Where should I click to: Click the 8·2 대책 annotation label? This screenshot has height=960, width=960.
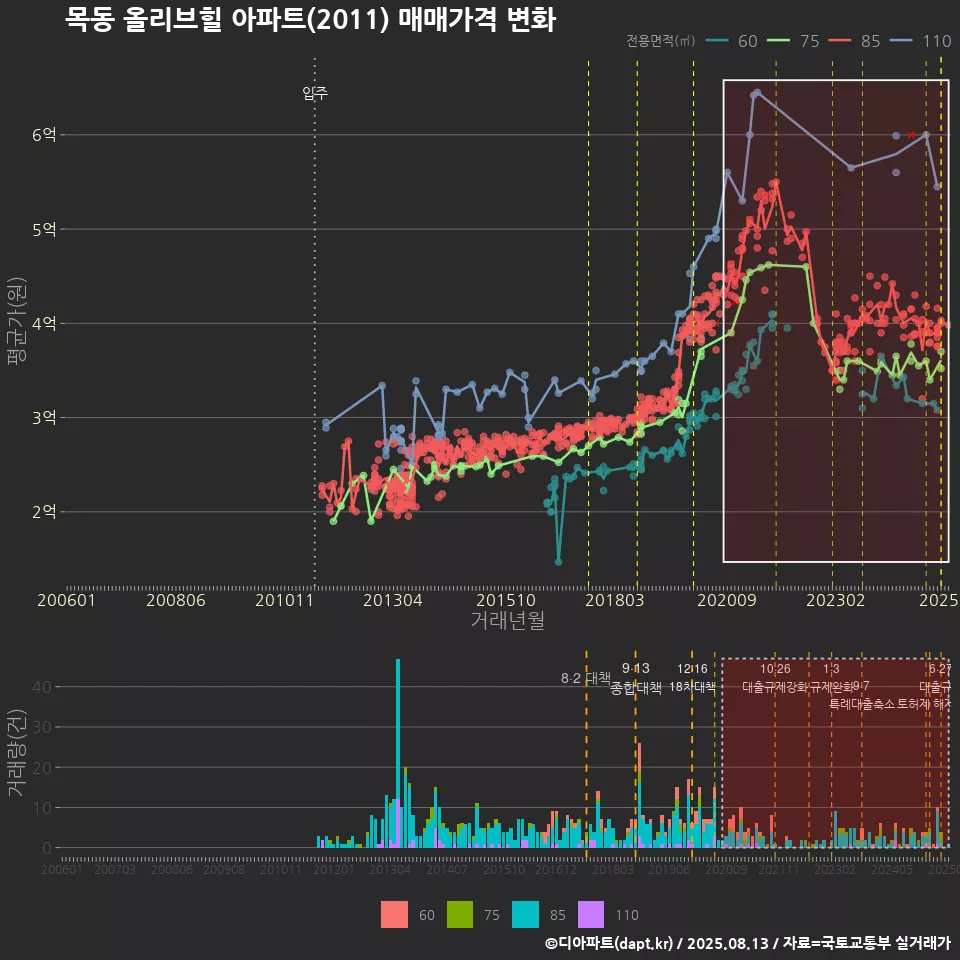click(586, 678)
